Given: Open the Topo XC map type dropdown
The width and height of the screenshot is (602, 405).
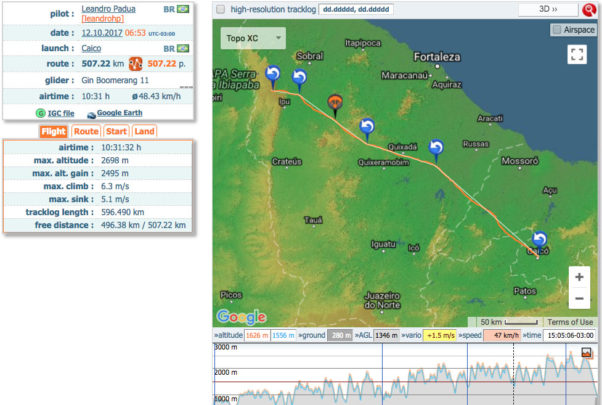Looking at the screenshot, I should 253,38.
